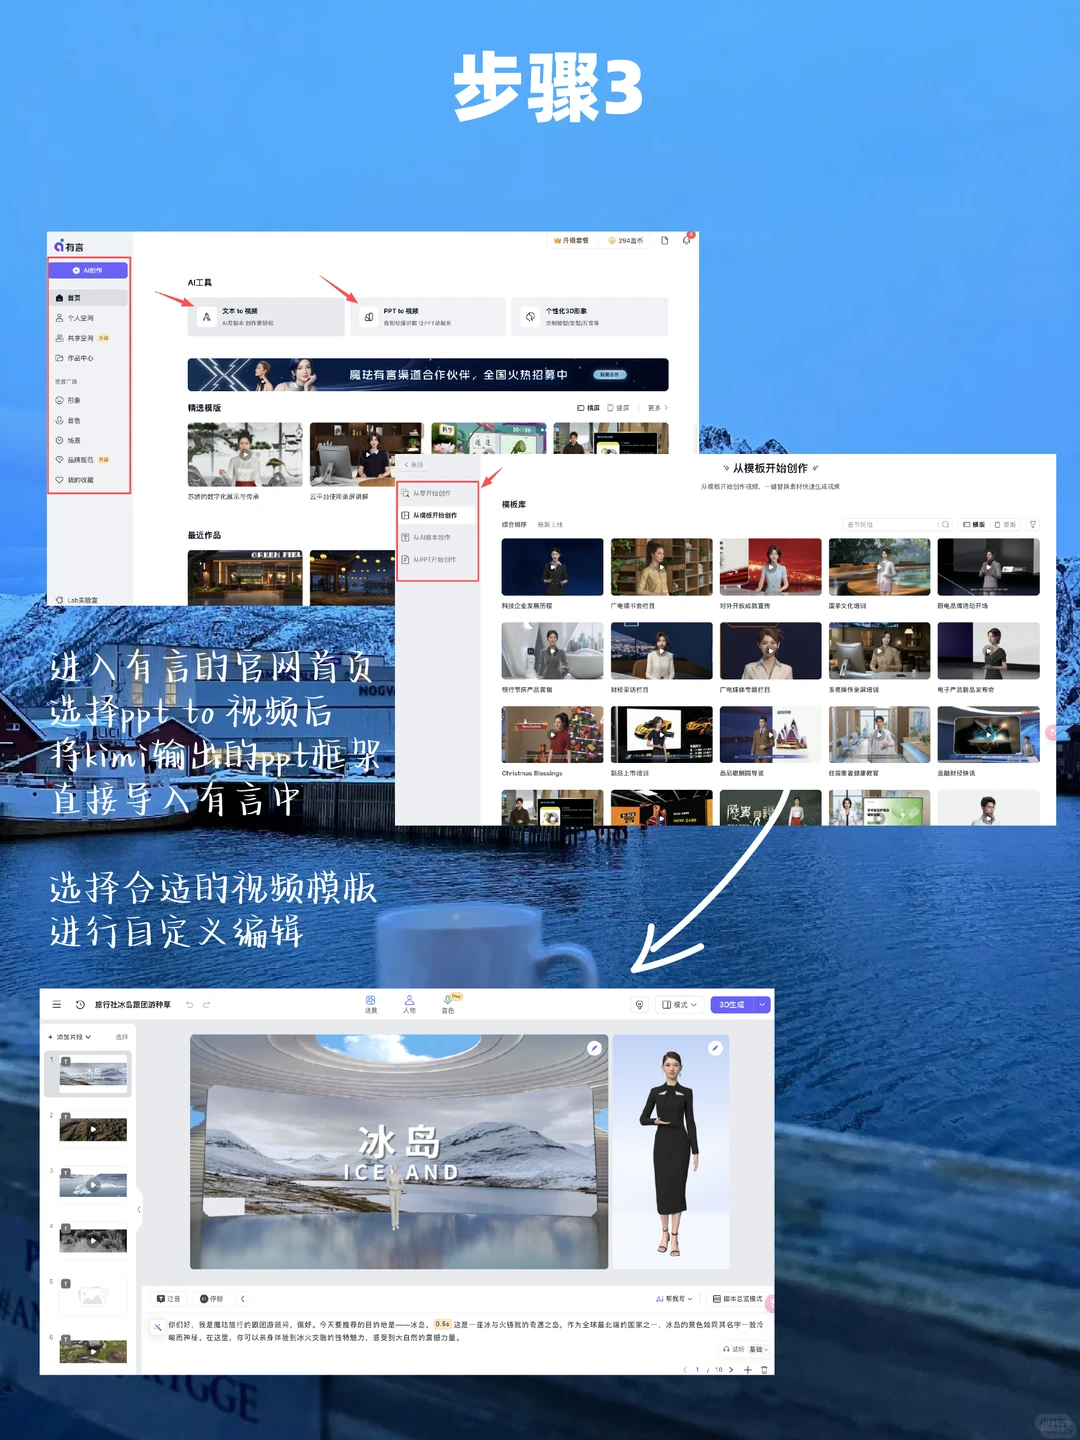
Task: Click the 返回 back button
Action: tap(414, 465)
